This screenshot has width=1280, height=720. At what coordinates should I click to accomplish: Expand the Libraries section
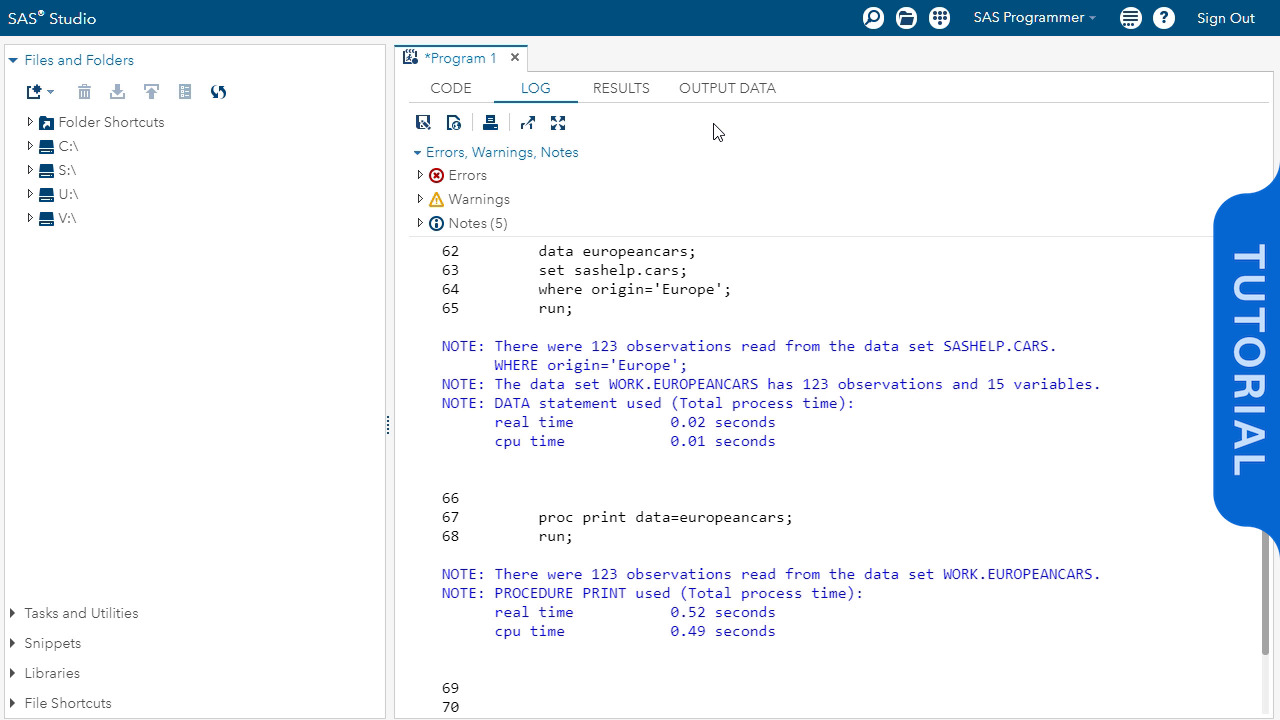(13, 673)
